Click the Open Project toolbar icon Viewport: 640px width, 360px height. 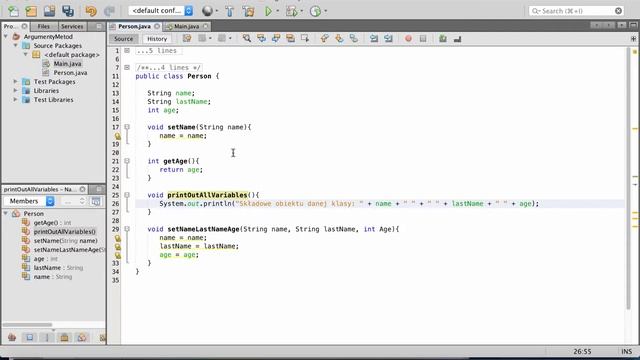(x=49, y=11)
